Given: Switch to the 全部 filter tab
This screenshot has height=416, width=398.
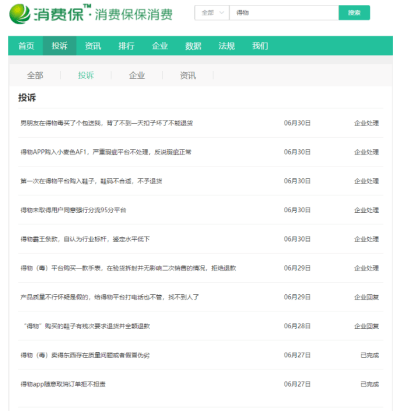Looking at the screenshot, I should coord(35,75).
